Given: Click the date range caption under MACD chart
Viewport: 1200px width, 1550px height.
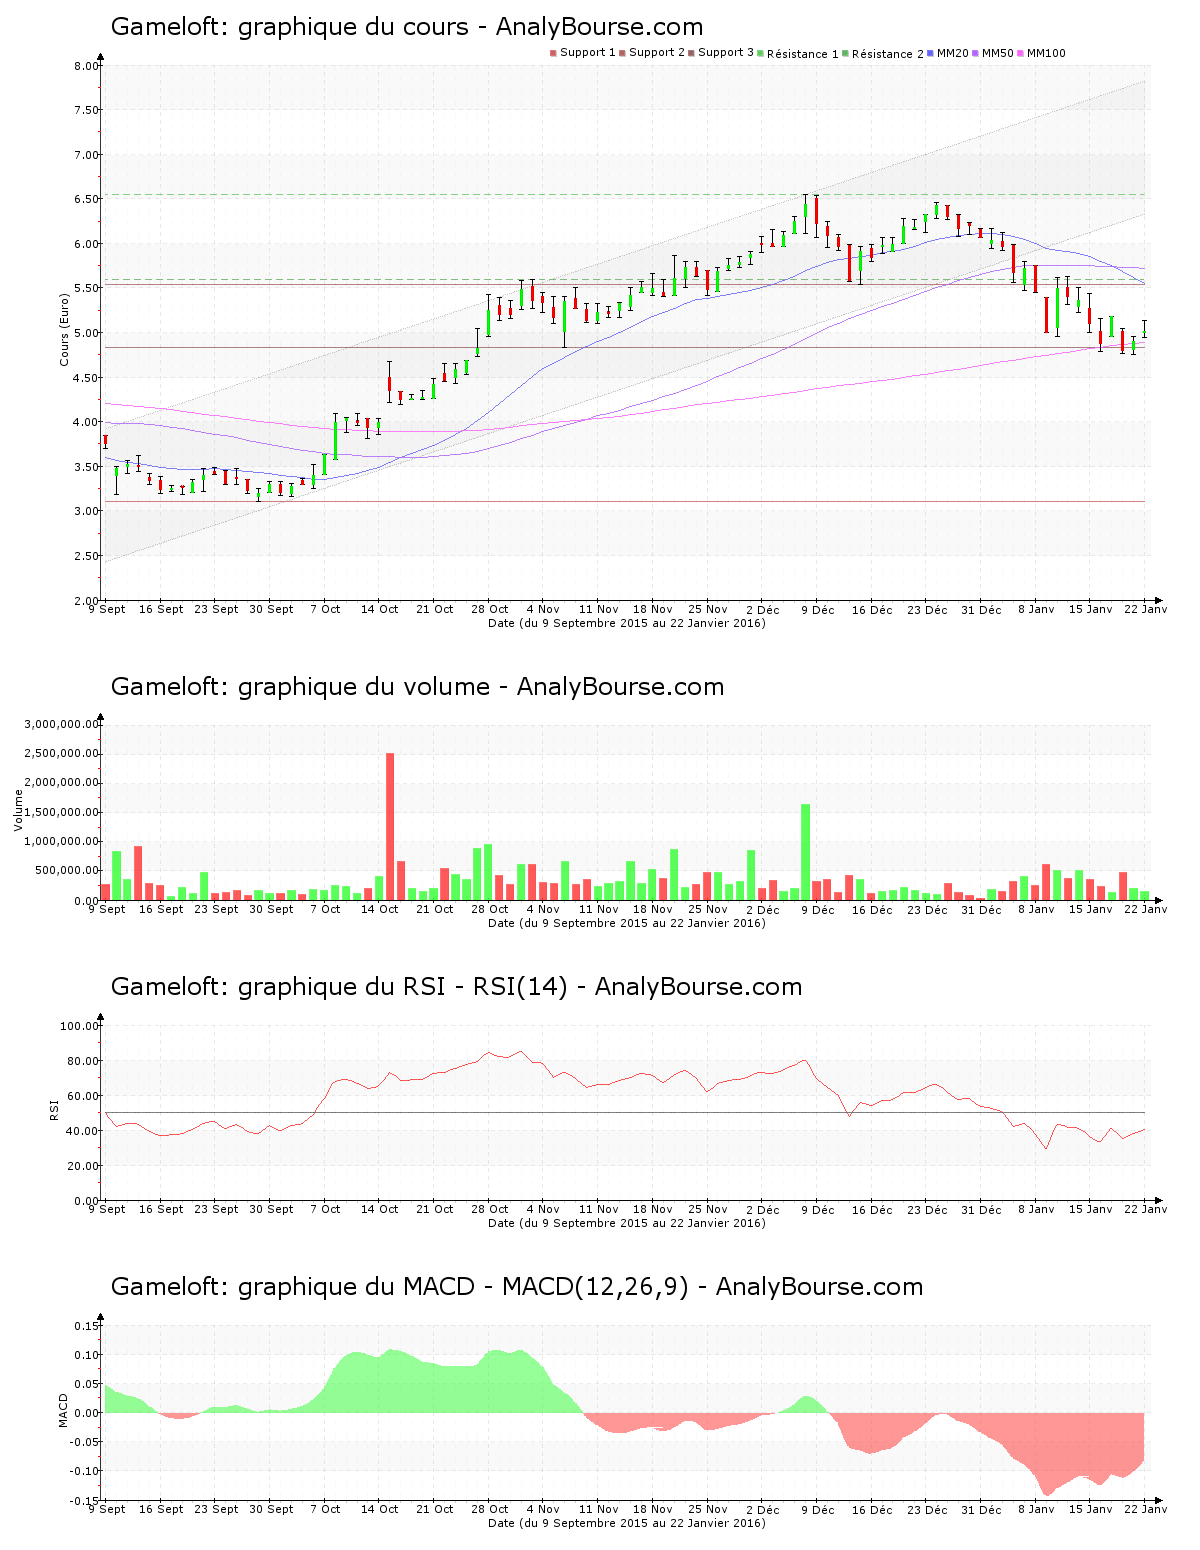Looking at the screenshot, I should click(x=627, y=1523).
